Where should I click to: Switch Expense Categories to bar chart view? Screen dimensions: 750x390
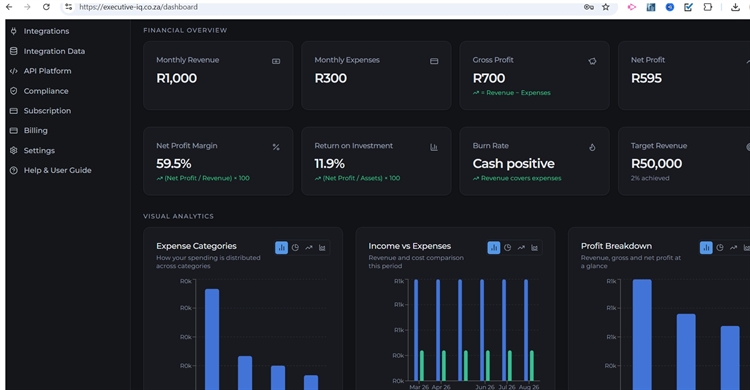coord(281,247)
